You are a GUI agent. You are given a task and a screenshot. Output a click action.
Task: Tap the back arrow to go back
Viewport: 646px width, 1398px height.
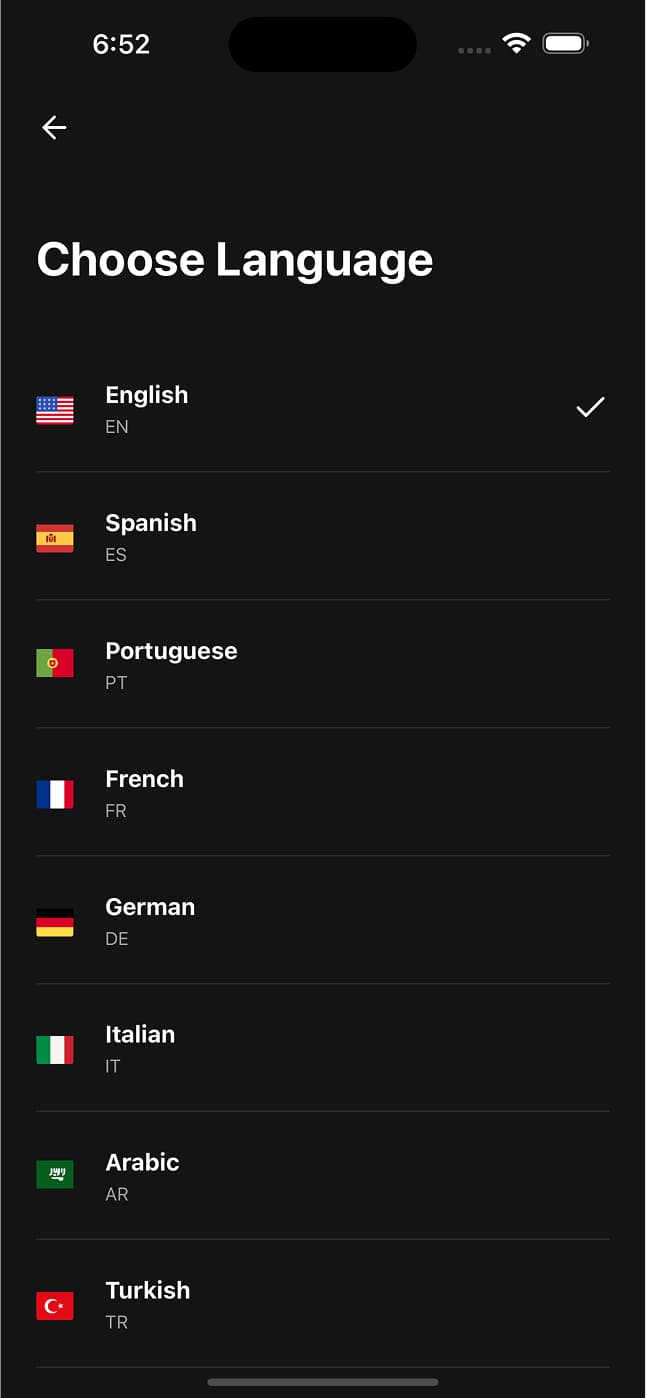click(x=53, y=127)
